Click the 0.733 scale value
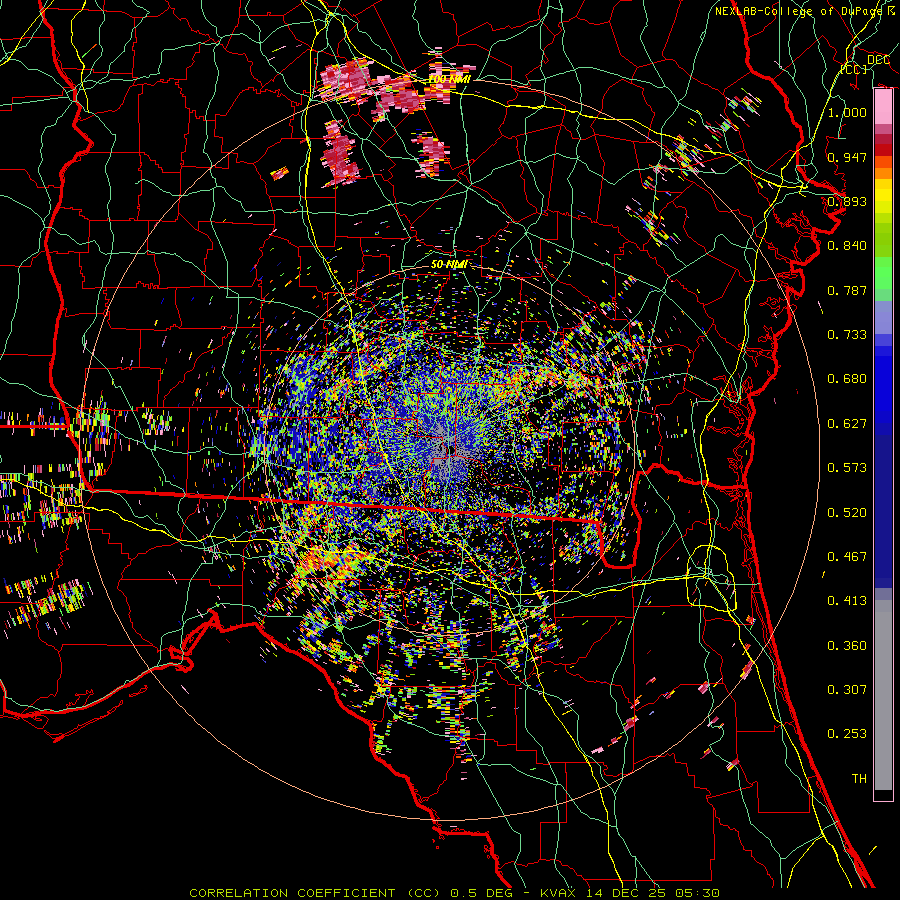This screenshot has height=900, width=900. (847, 335)
